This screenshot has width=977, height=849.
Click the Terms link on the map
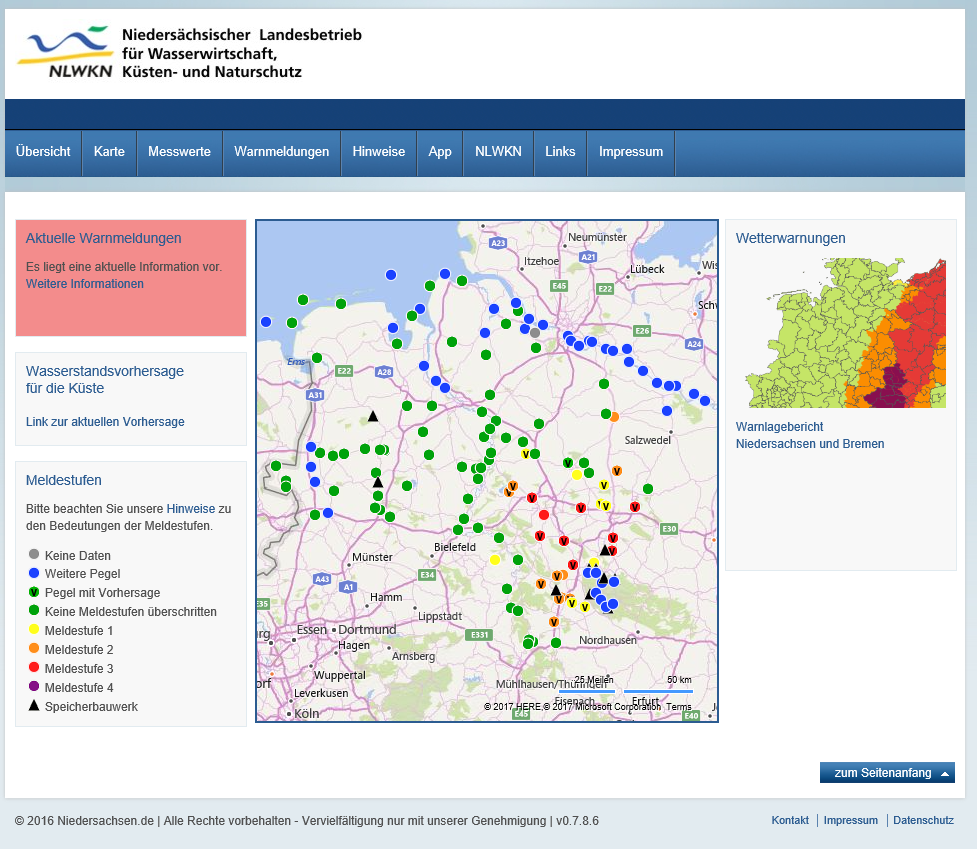point(679,707)
